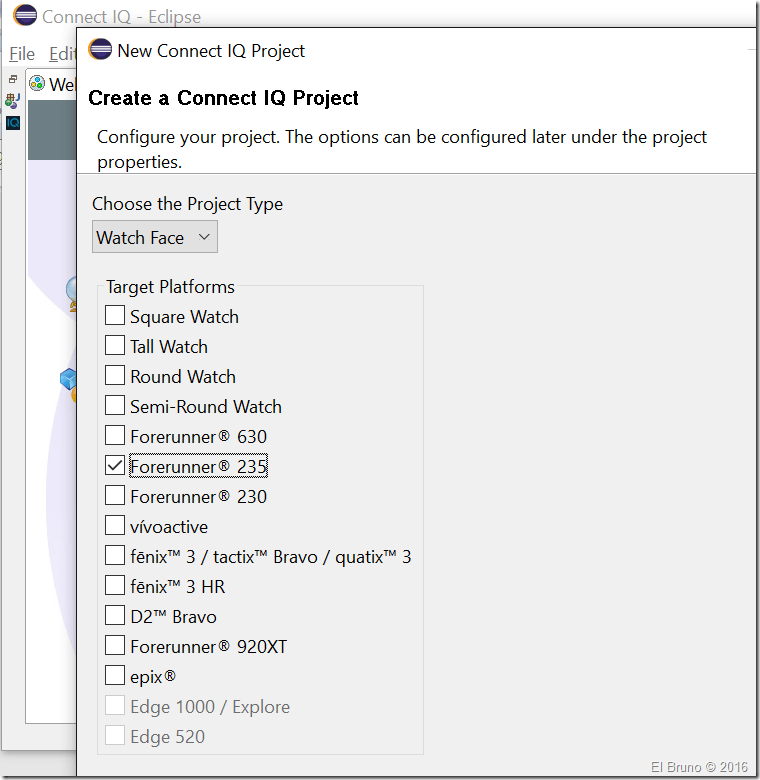
Task: Enable the vívoactive target platform
Action: (115, 527)
